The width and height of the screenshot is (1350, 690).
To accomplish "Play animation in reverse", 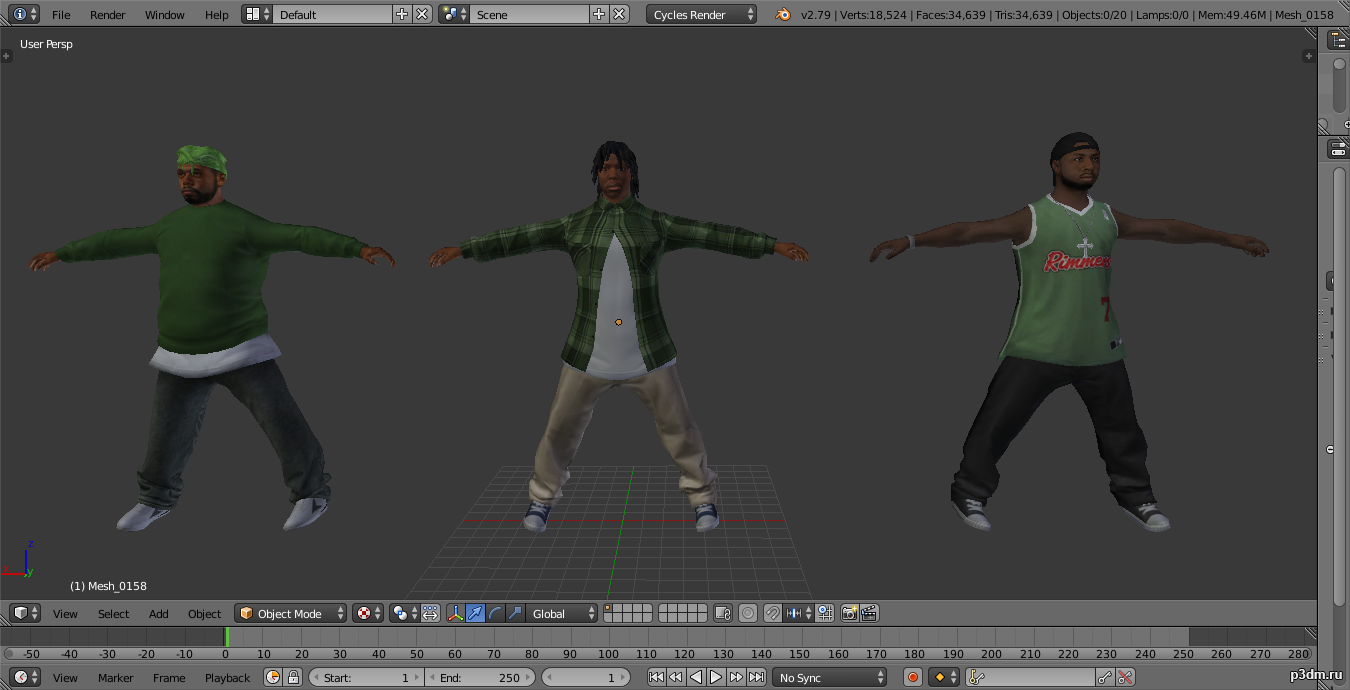I will (696, 677).
